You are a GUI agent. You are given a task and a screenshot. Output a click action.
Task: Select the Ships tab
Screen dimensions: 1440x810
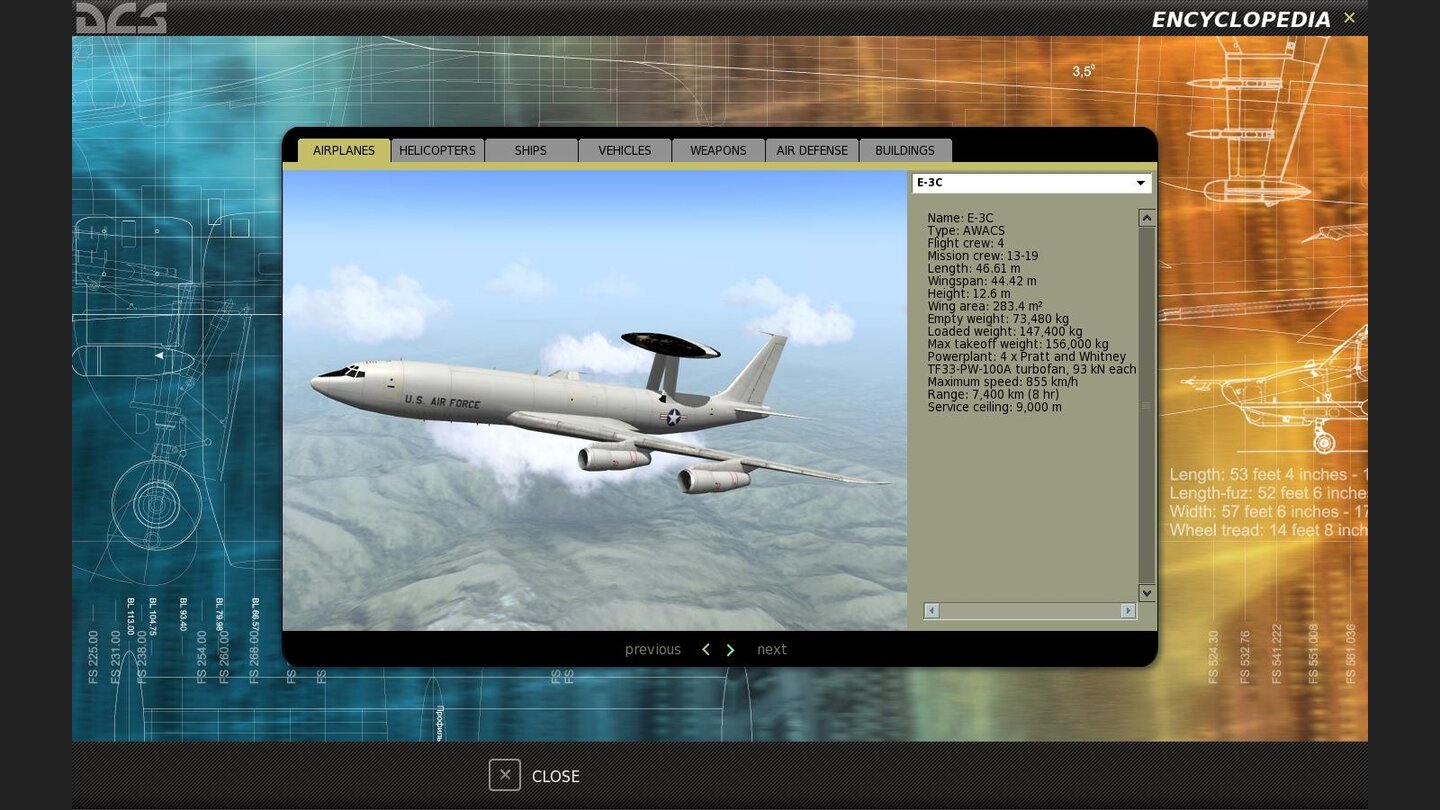pyautogui.click(x=531, y=150)
